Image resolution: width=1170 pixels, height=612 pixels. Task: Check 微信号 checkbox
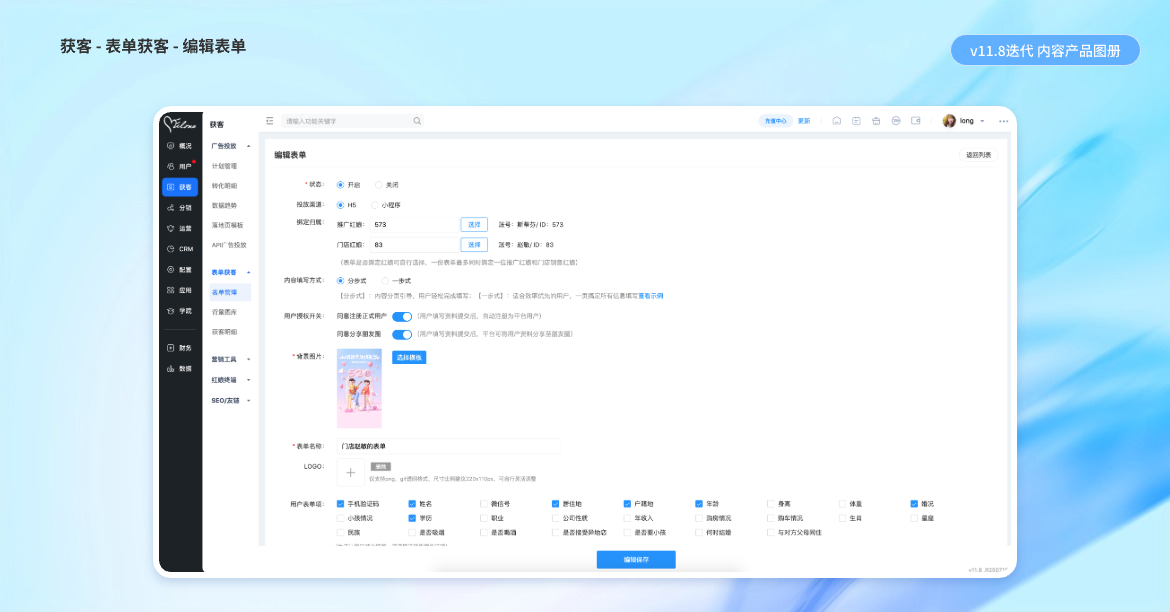(484, 504)
